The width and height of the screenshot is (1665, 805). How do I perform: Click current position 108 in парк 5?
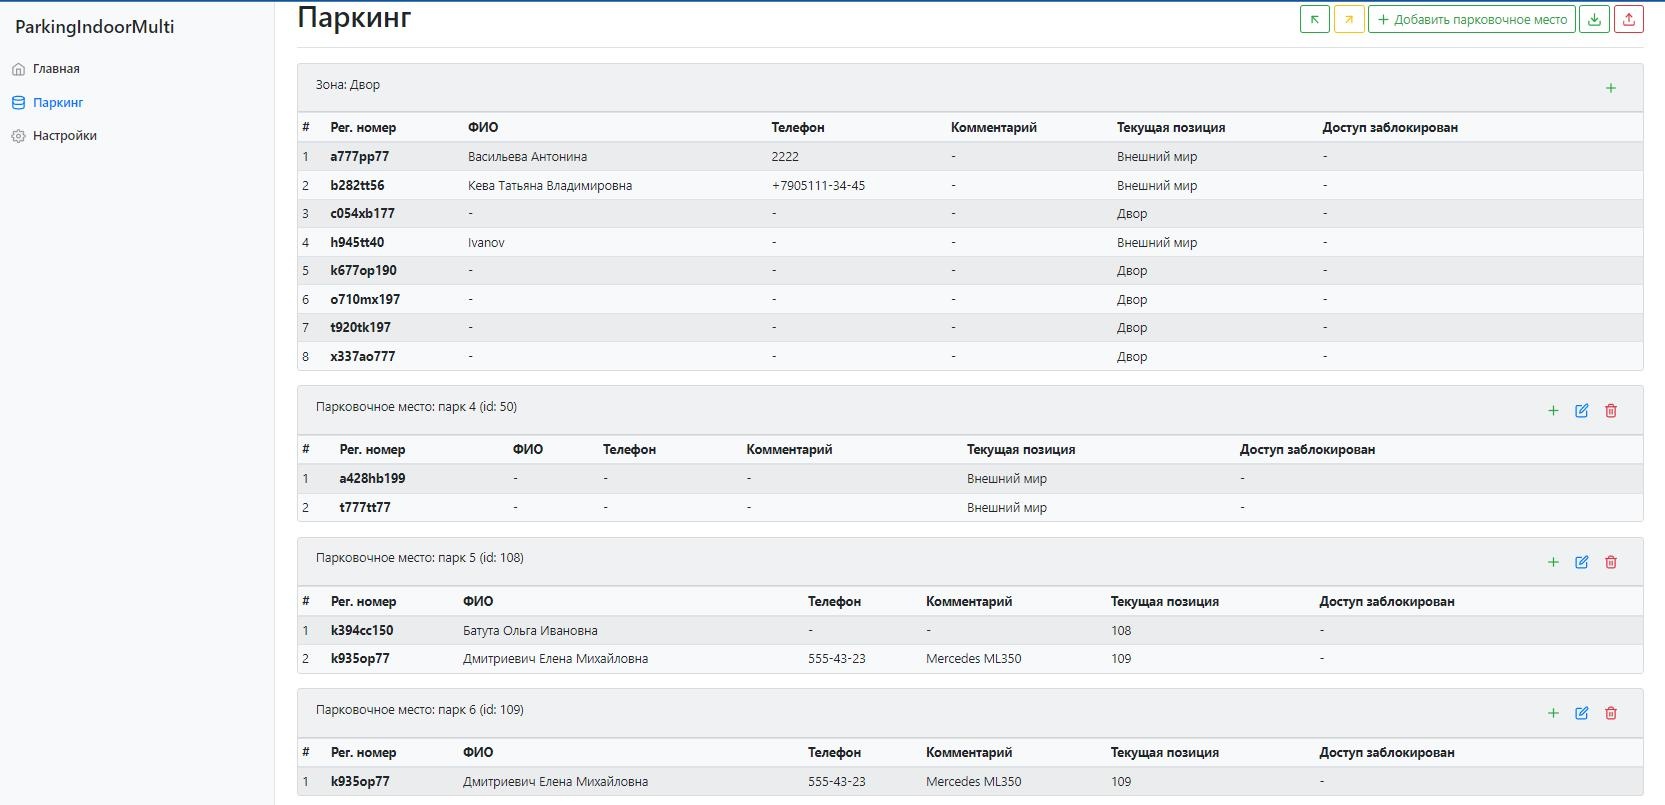click(x=1121, y=631)
